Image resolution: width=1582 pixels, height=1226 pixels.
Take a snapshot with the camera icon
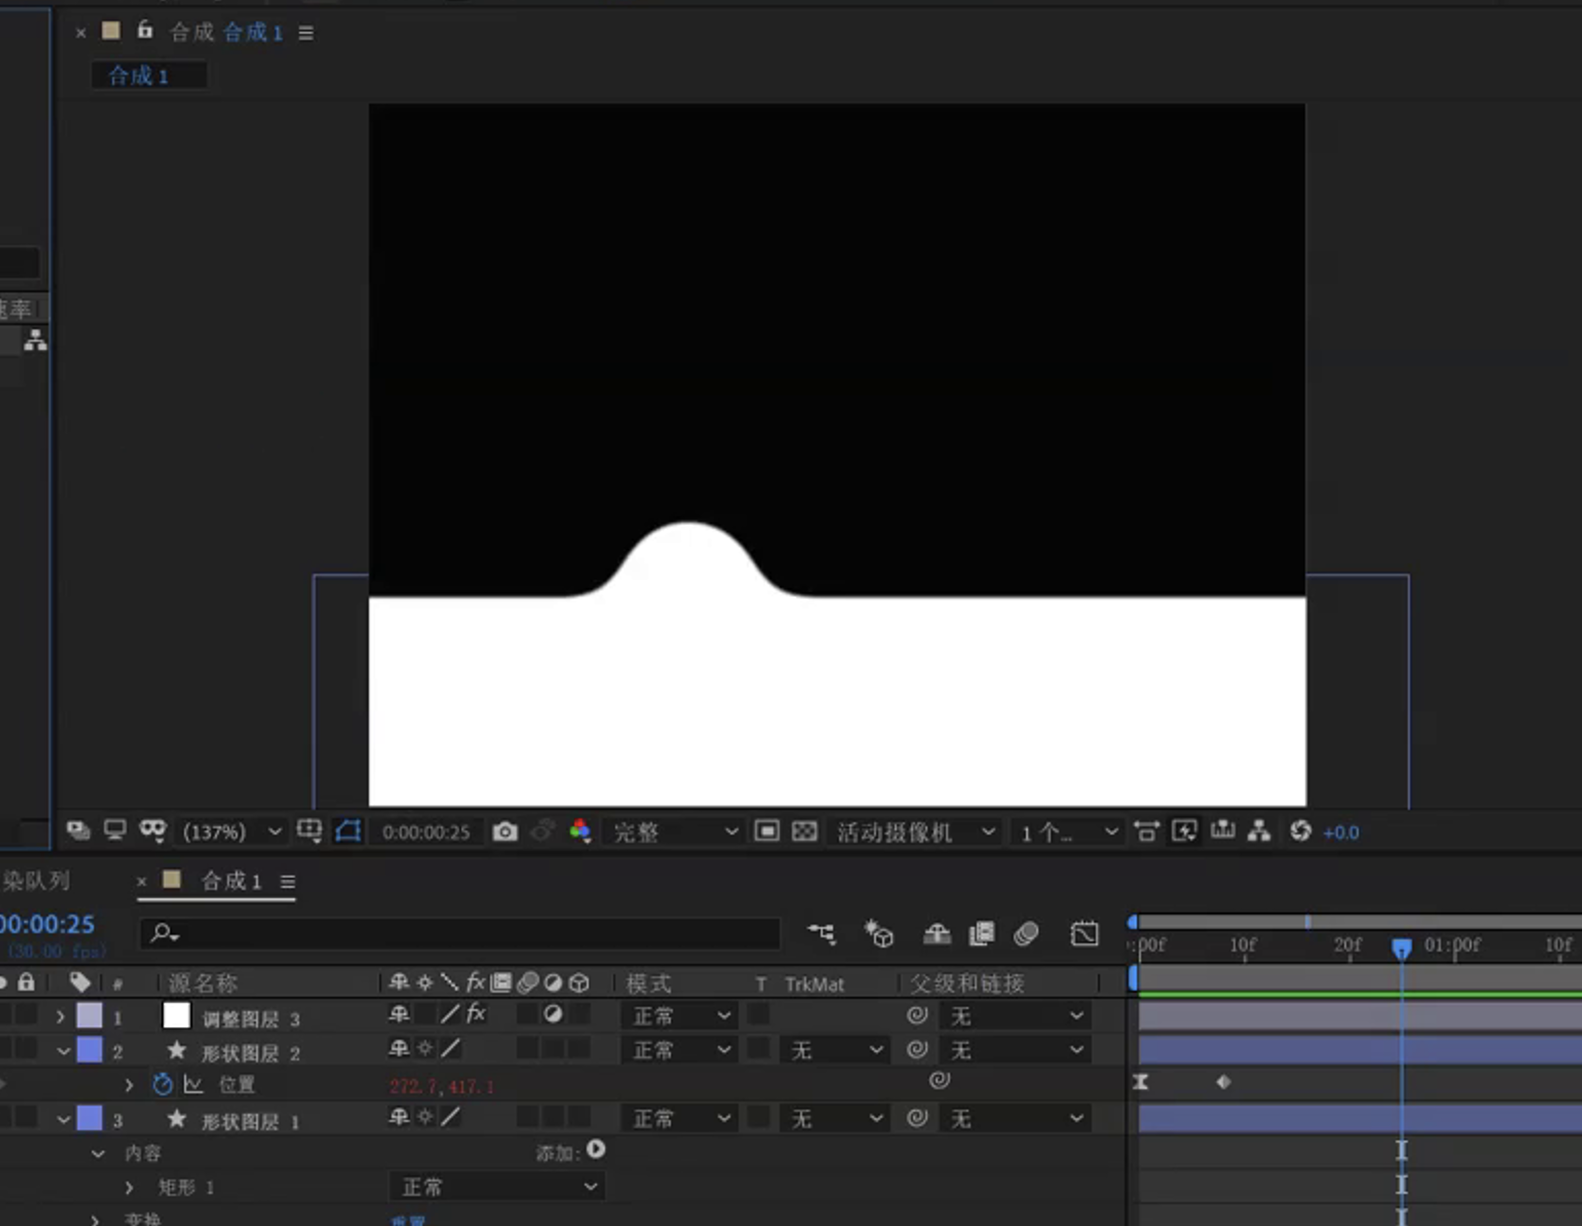(505, 832)
